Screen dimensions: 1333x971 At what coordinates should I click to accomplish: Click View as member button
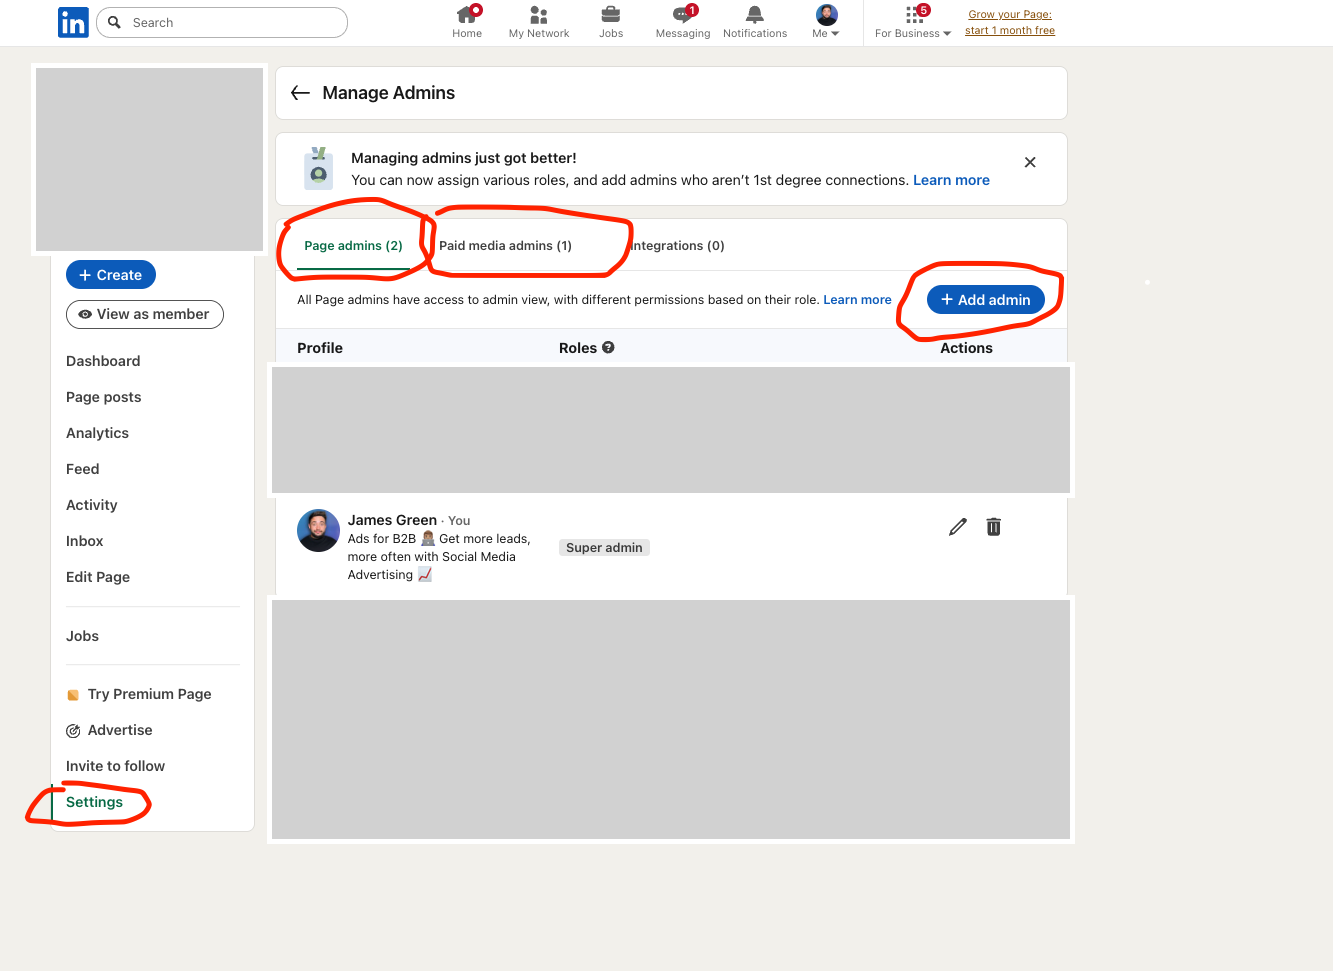(x=145, y=314)
